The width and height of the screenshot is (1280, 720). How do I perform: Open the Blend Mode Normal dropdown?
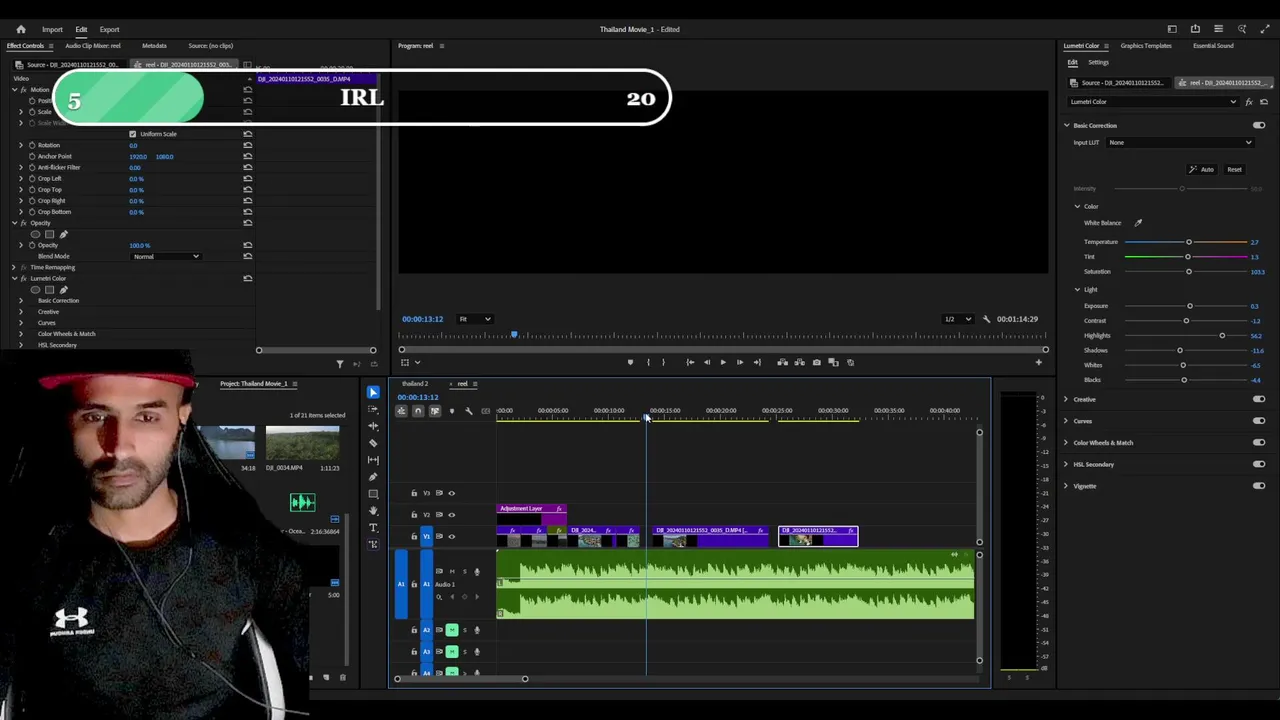click(x=166, y=257)
